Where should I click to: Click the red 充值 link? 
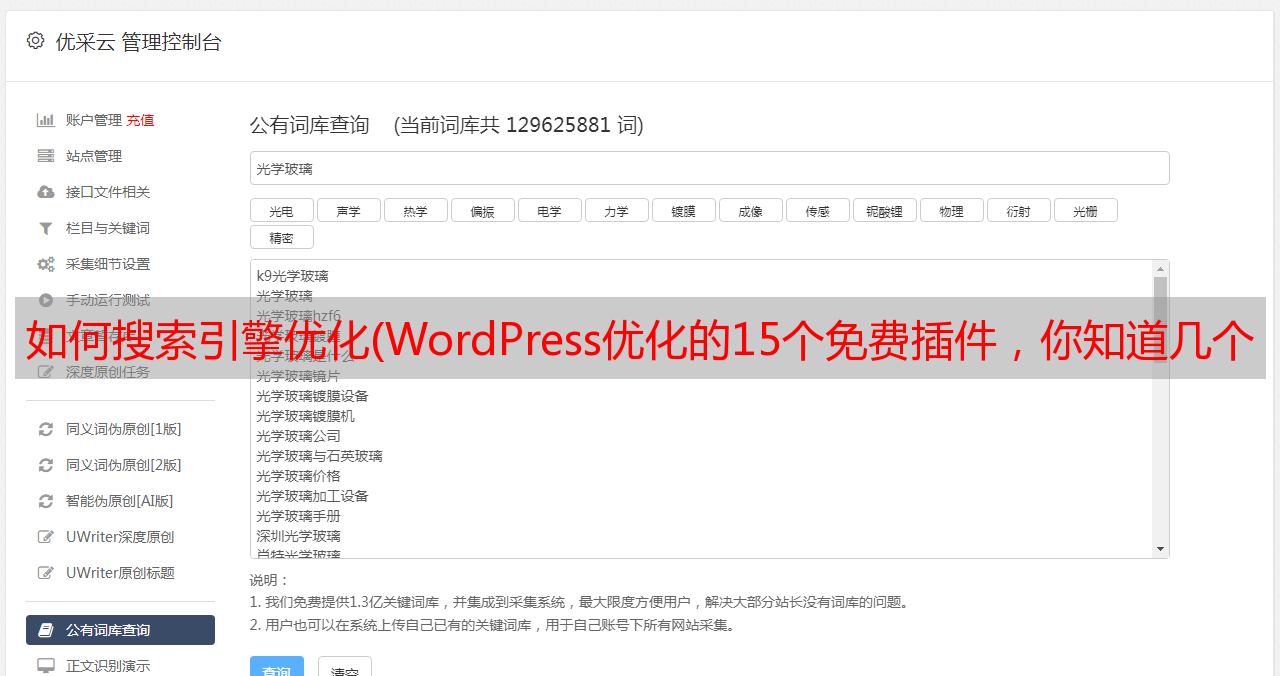click(140, 120)
